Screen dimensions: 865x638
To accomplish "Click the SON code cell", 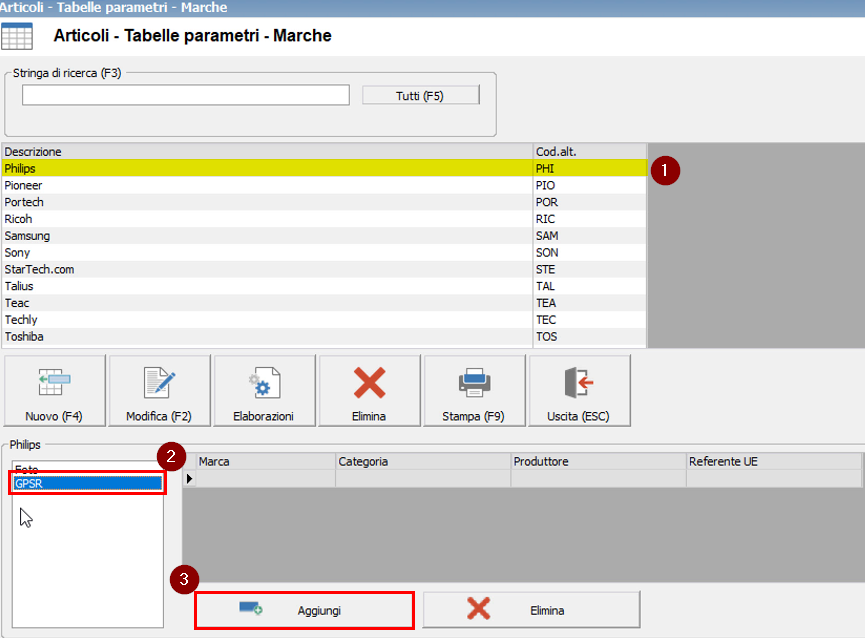I will coord(590,253).
